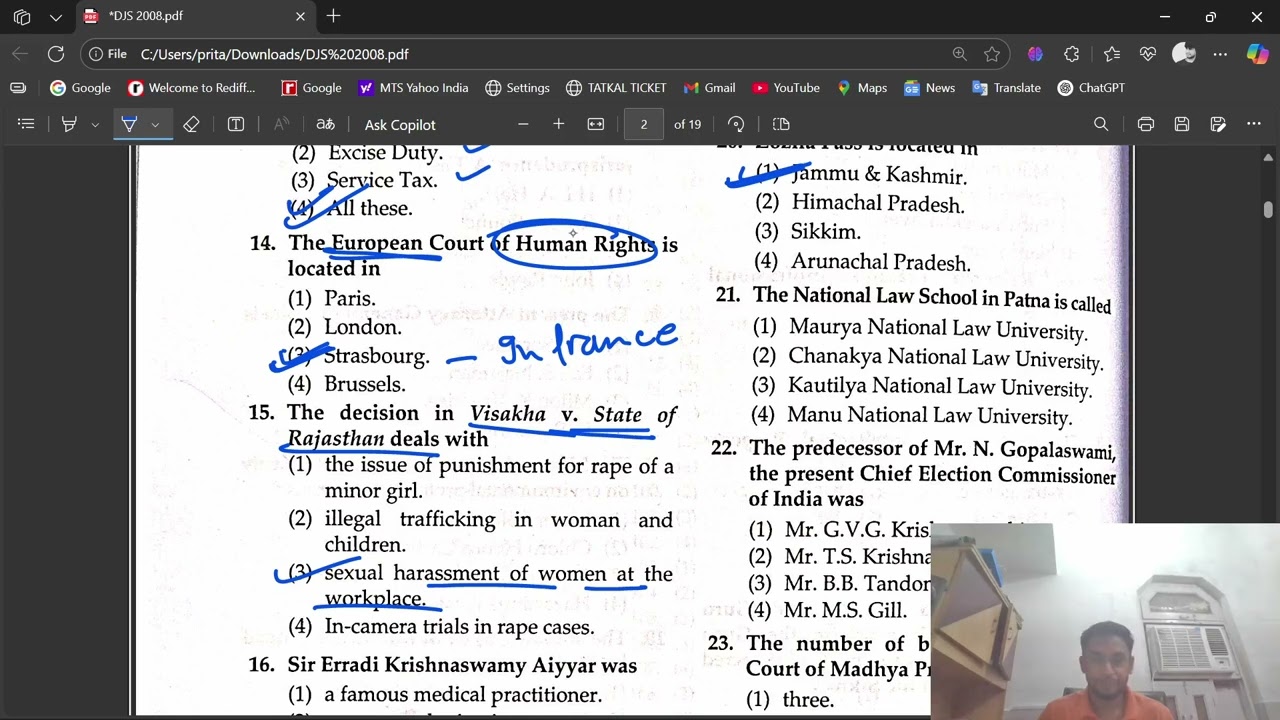Click the text 'Sir Erradi Krishnaswamy Aiyyar was'
Viewport: 1280px width, 720px height.
click(x=462, y=666)
